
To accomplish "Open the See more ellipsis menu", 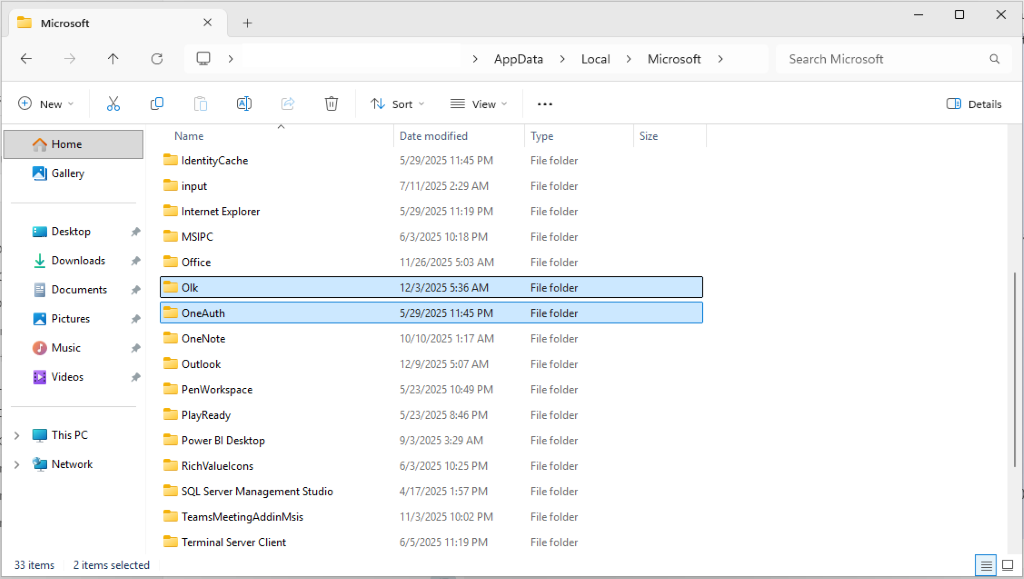I will [545, 104].
